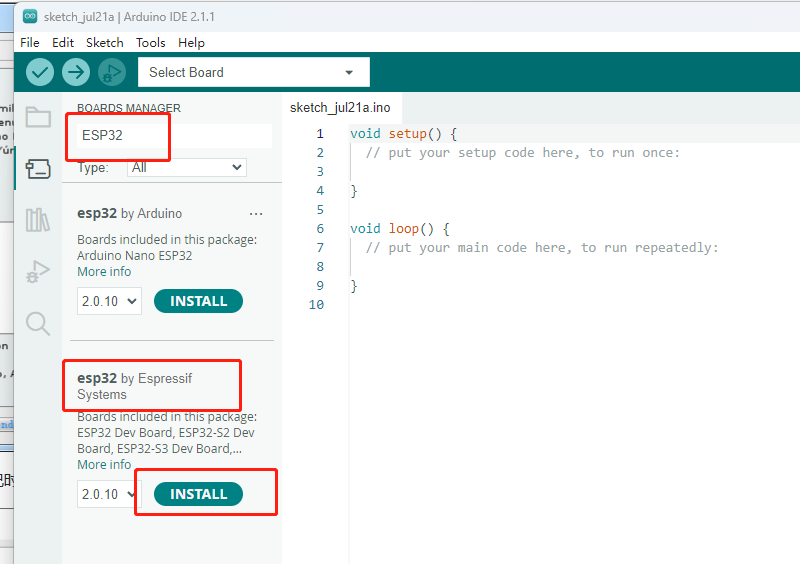Open More info for Espressif esp32 package
800x564 pixels.
(104, 464)
